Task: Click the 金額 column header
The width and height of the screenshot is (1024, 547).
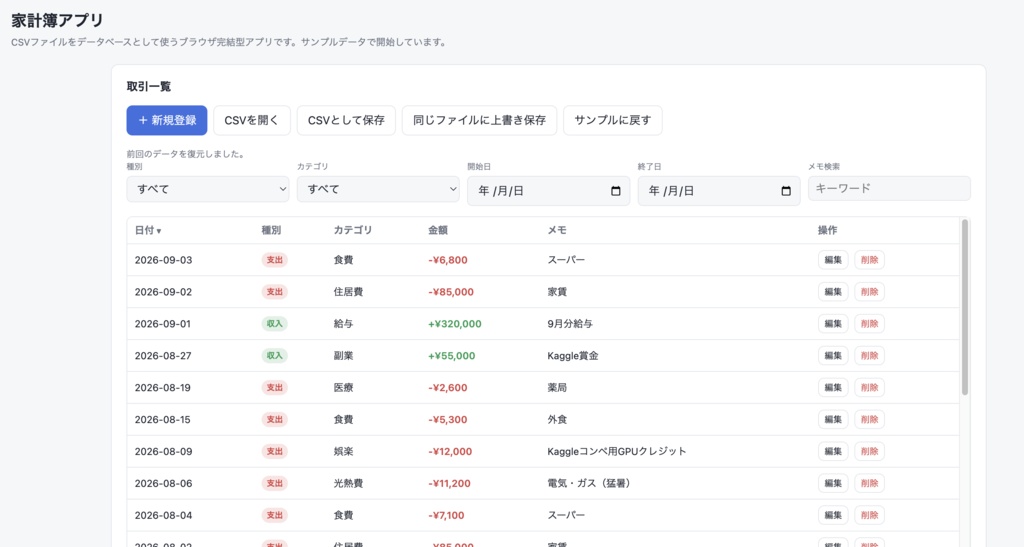Action: coord(438,230)
